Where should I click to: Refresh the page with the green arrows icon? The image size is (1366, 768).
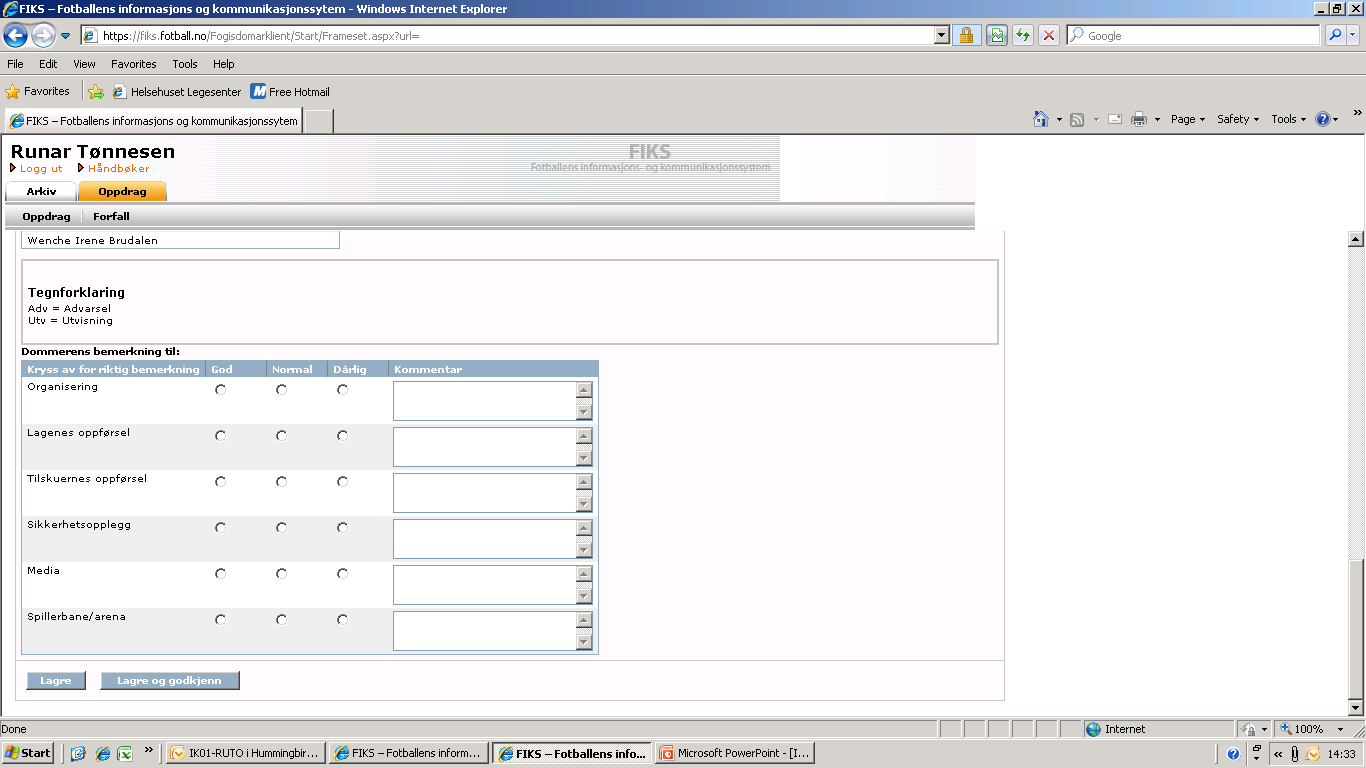1023,35
